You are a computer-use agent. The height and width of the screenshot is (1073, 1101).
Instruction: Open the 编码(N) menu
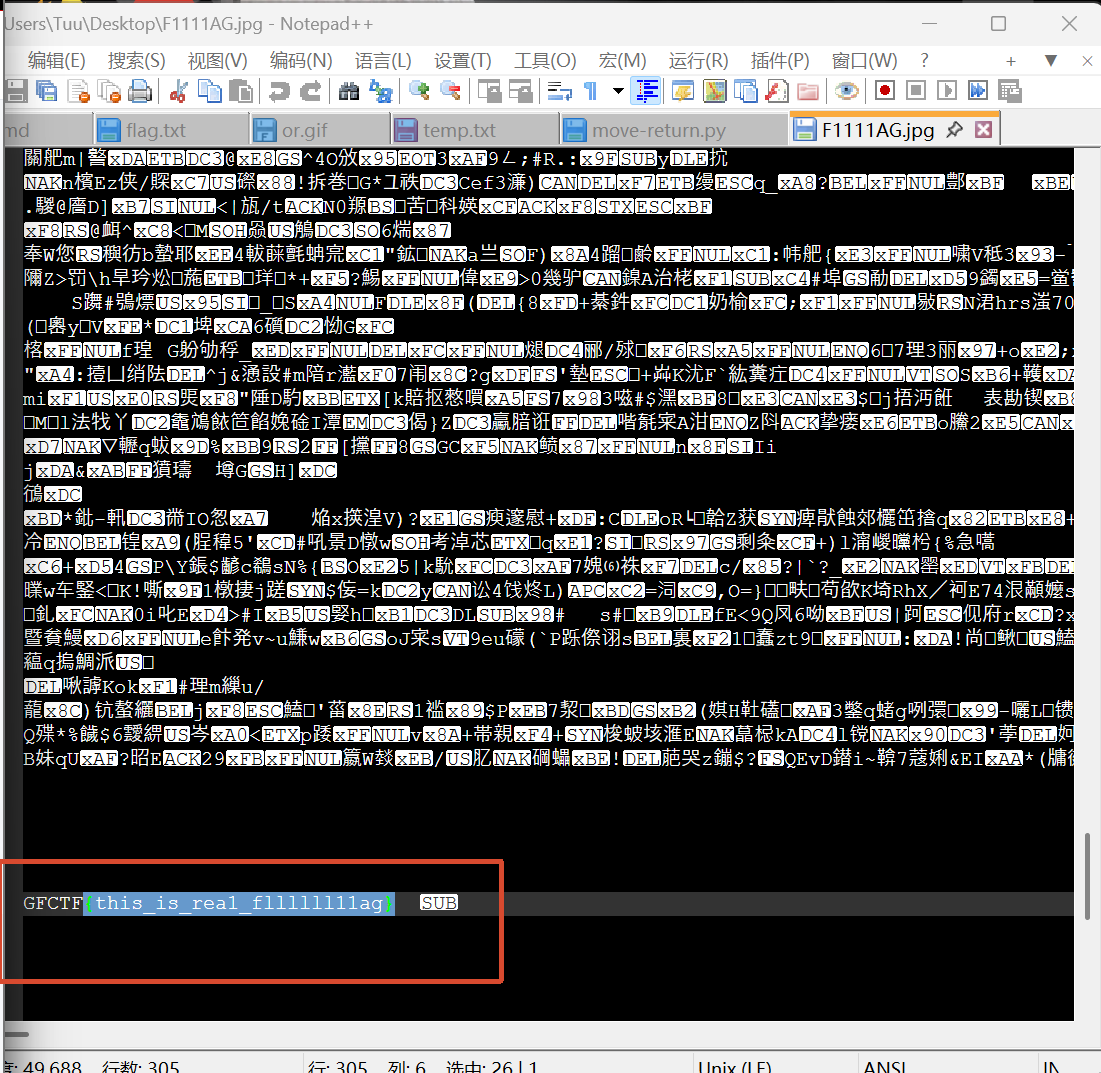(301, 61)
